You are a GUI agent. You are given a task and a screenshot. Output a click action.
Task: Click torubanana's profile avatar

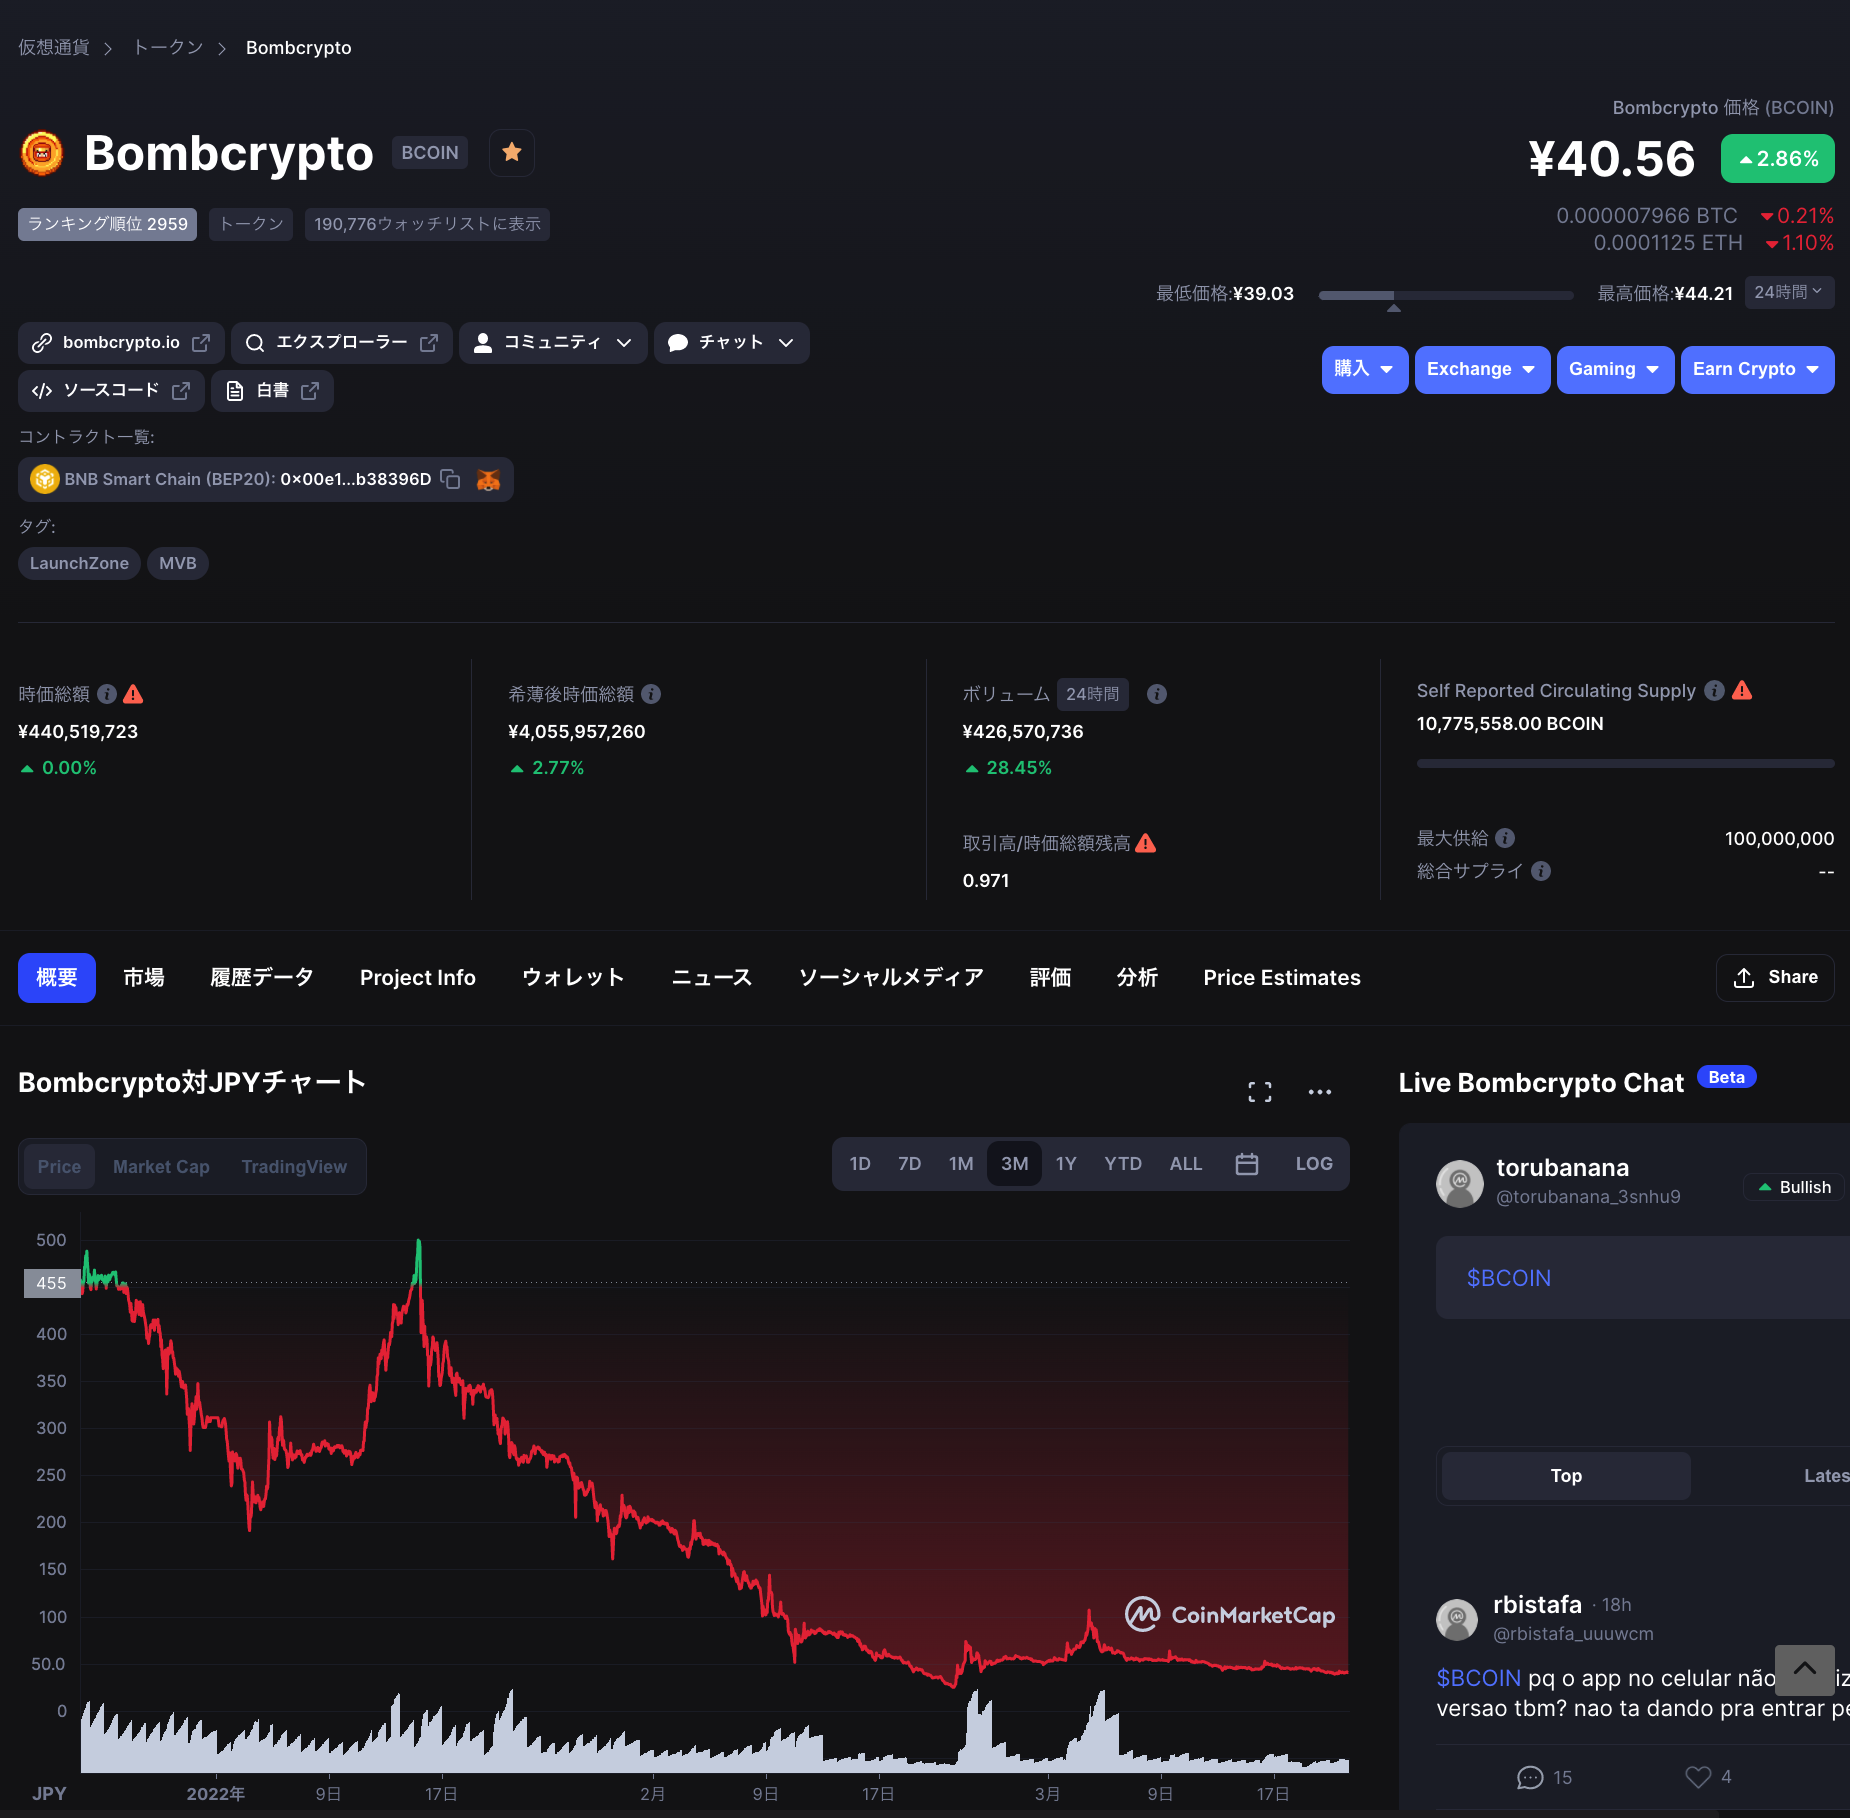(x=1460, y=1184)
